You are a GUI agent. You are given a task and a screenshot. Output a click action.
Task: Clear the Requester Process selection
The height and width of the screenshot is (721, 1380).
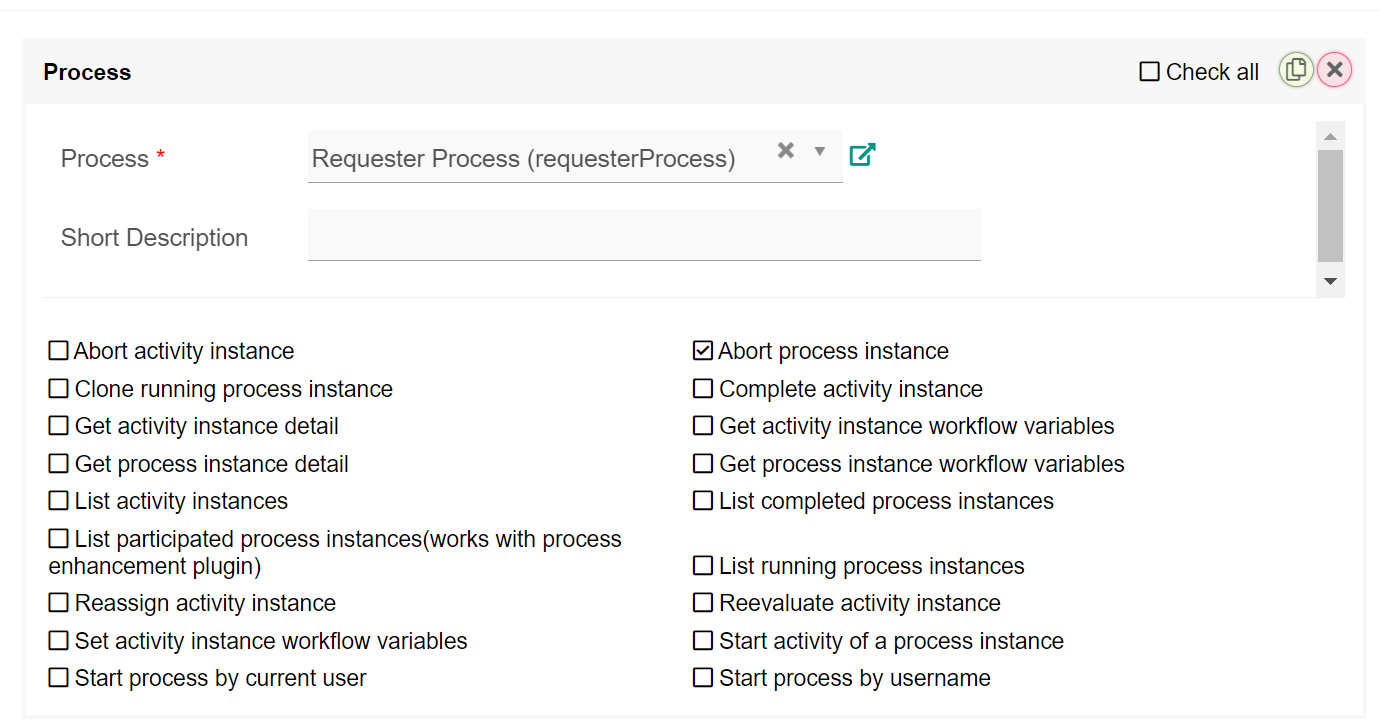click(x=786, y=151)
